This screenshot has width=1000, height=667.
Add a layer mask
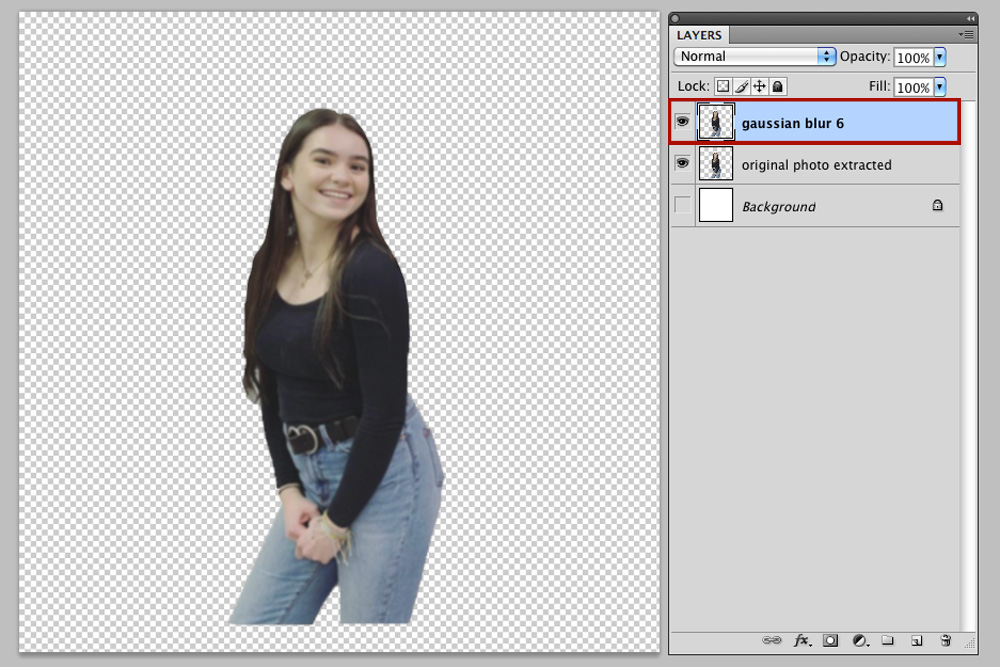click(830, 640)
